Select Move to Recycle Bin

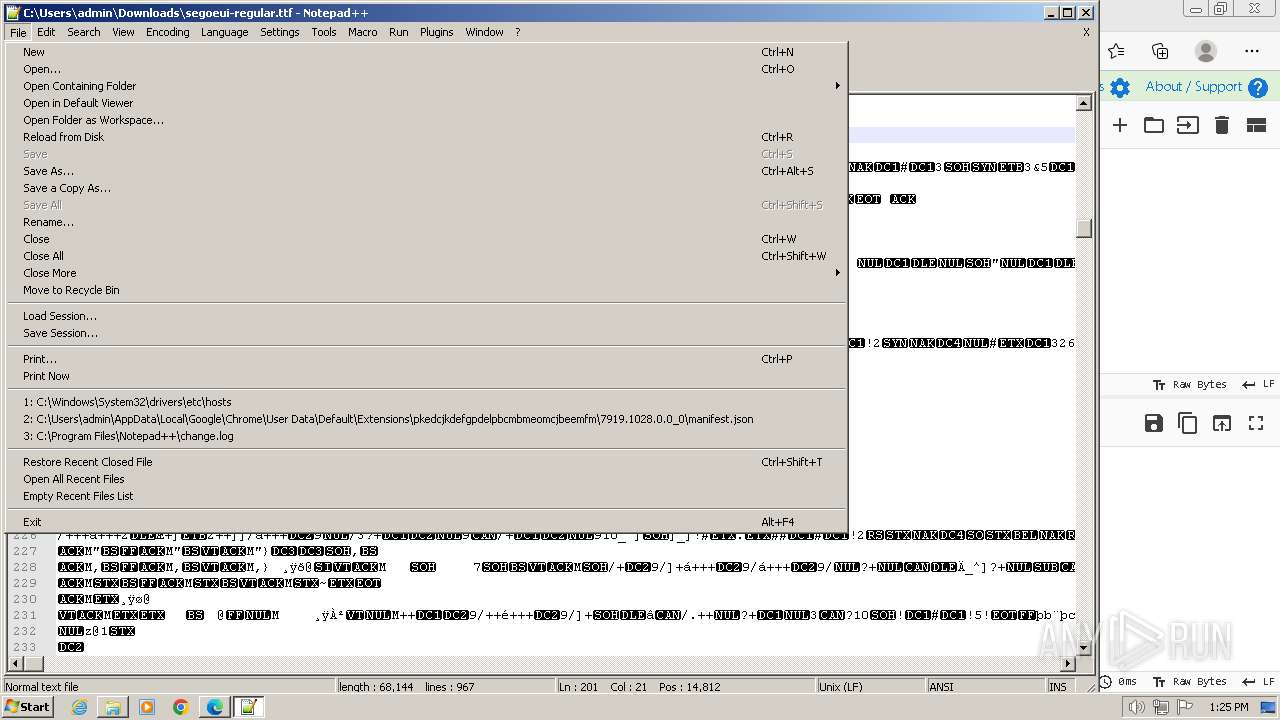click(427, 290)
